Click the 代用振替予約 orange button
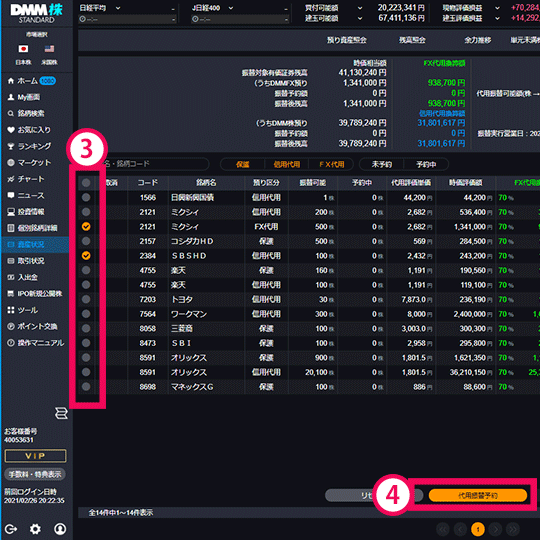The width and height of the screenshot is (540, 540). [x=478, y=495]
